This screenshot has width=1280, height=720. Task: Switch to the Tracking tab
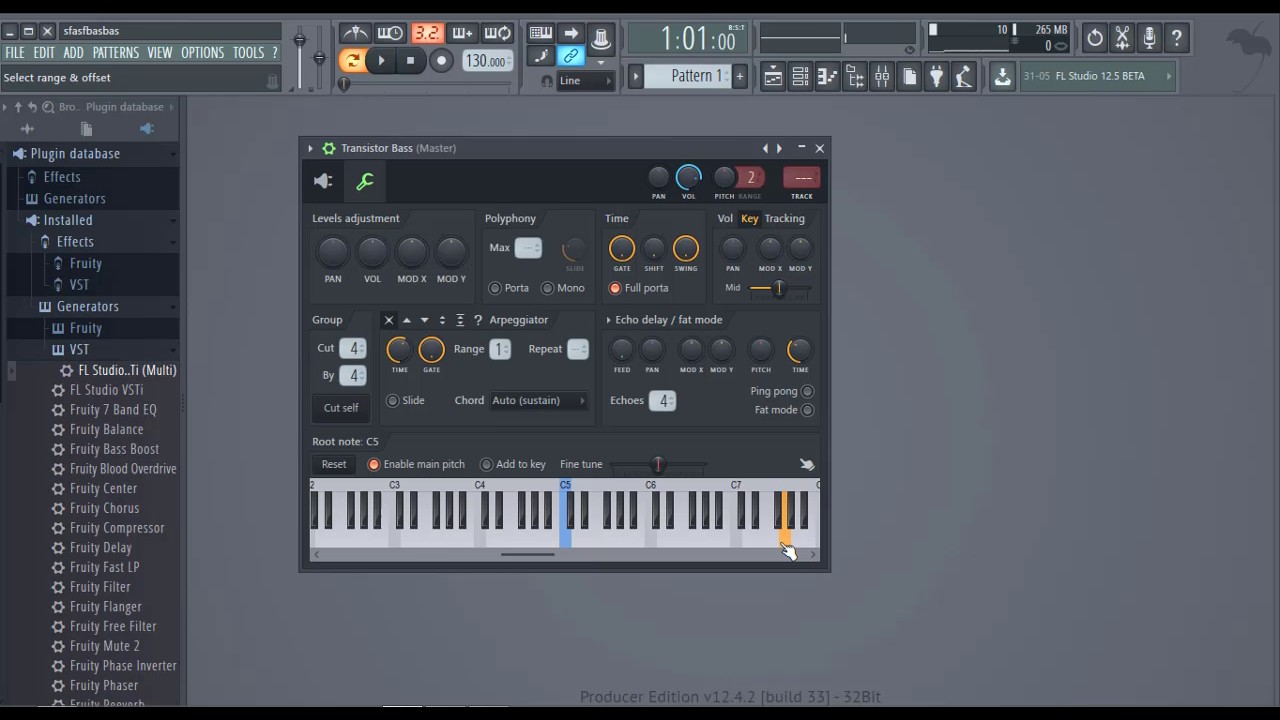[x=785, y=218]
